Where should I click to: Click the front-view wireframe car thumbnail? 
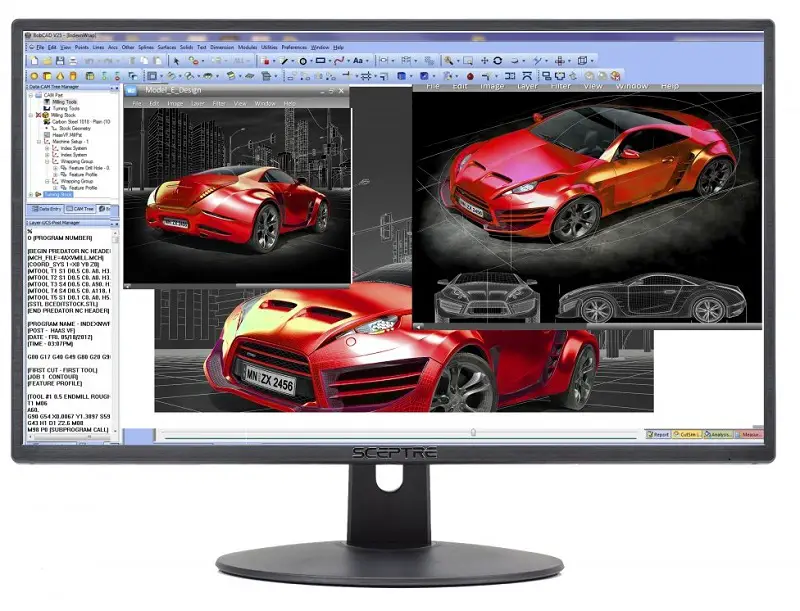[486, 297]
